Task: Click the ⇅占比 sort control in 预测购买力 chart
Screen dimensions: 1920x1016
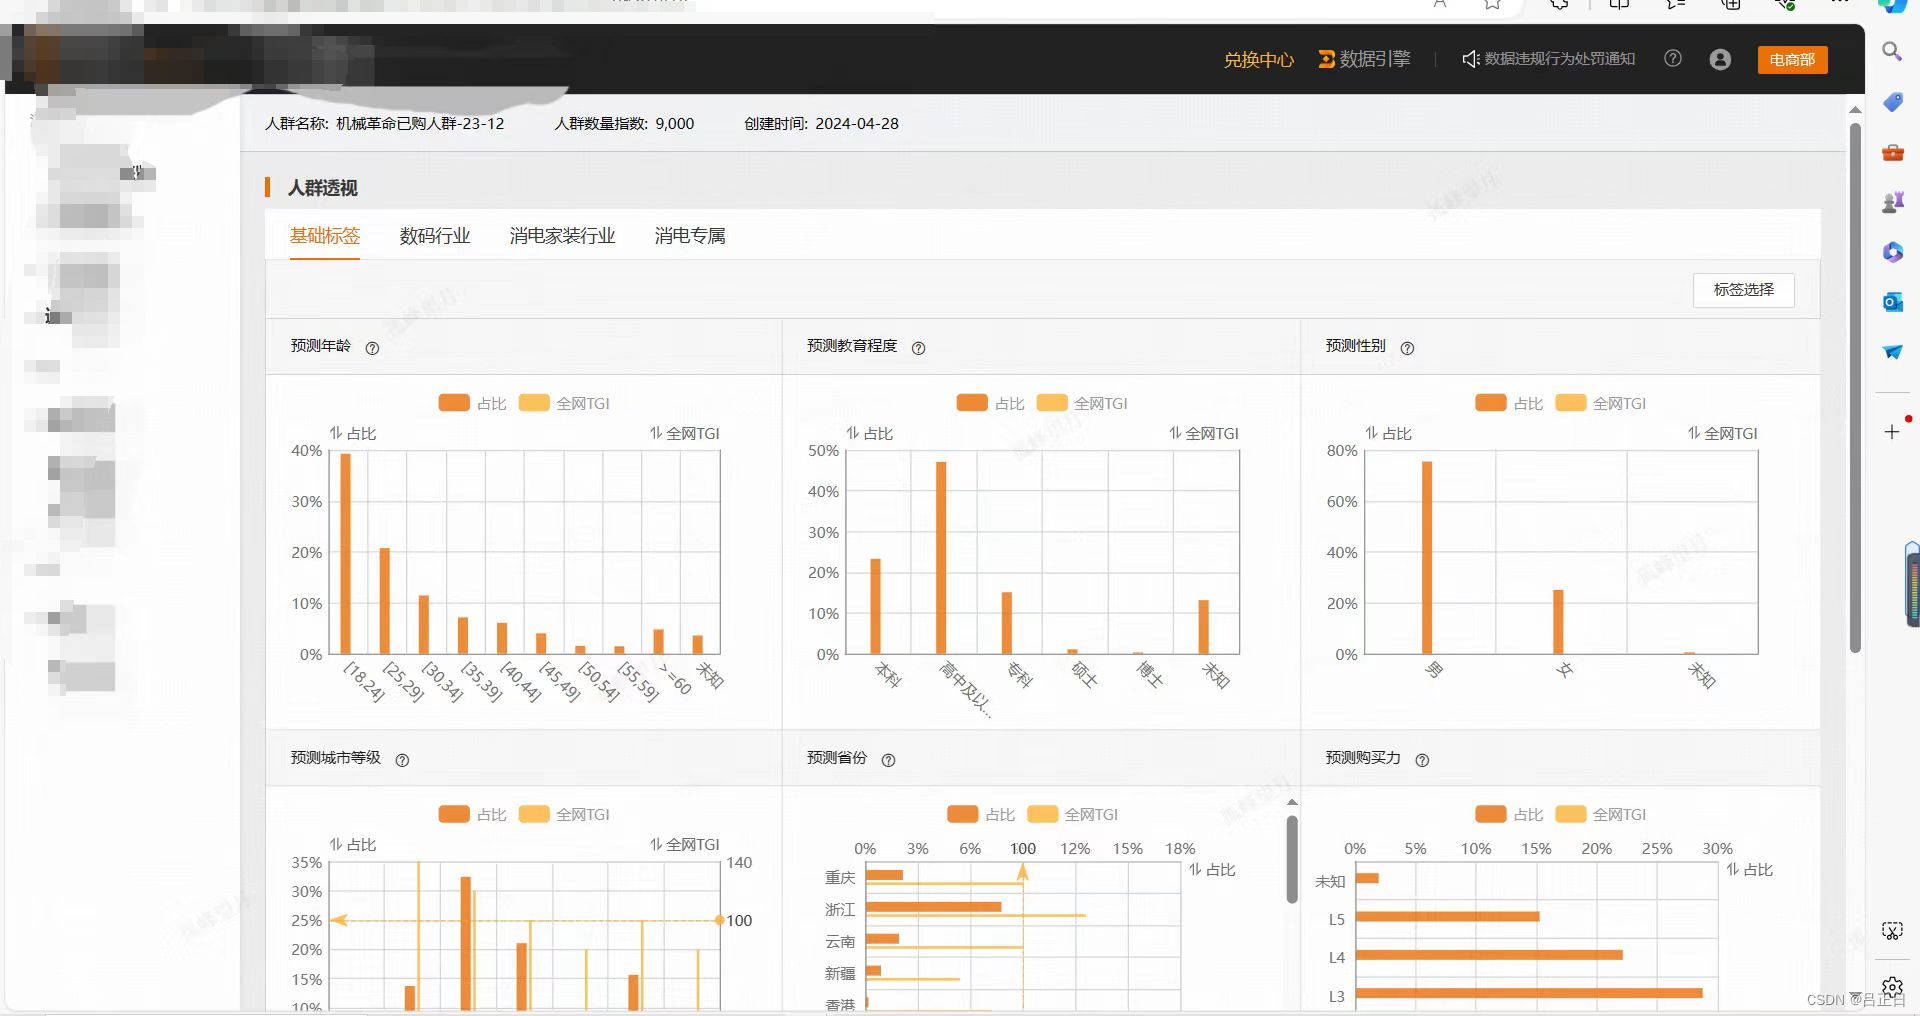Action: coord(1752,869)
